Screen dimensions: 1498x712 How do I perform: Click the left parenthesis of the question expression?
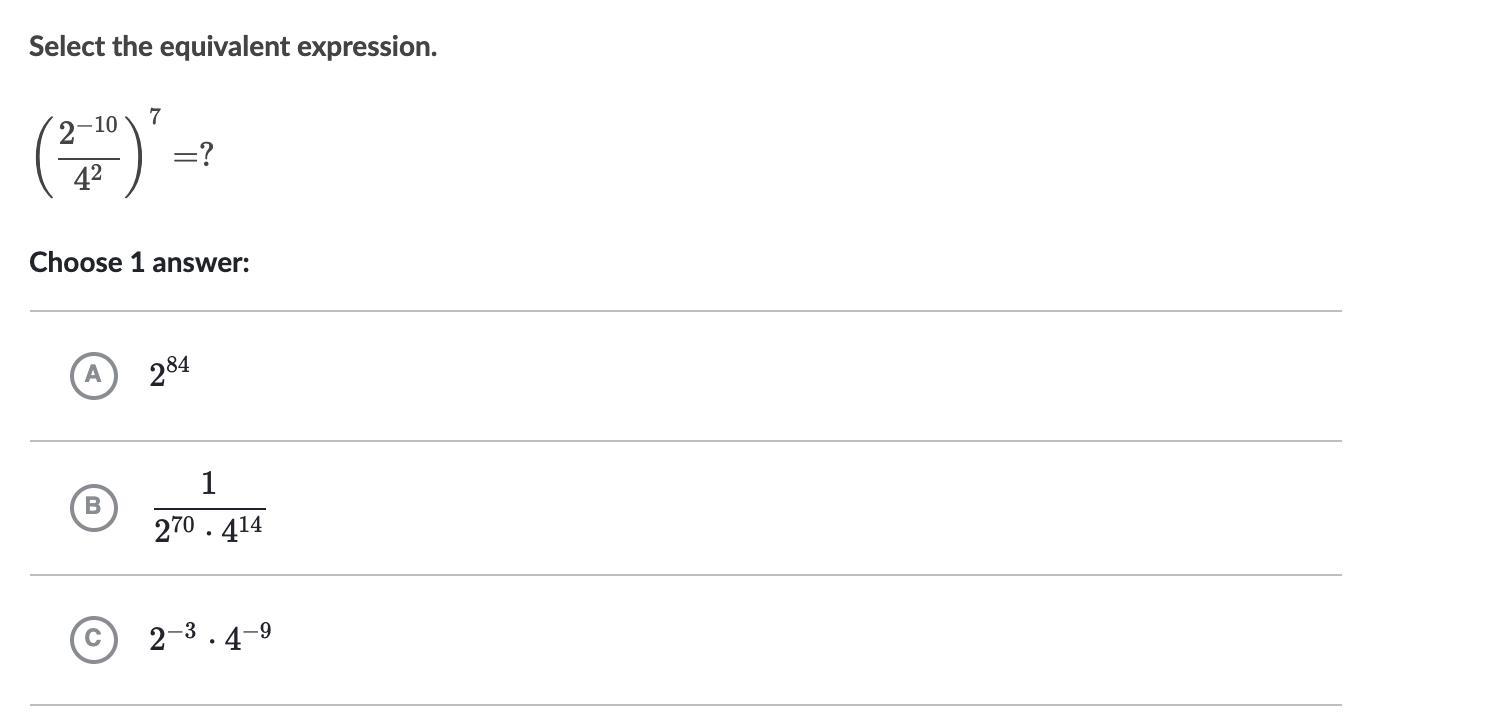[x=43, y=157]
